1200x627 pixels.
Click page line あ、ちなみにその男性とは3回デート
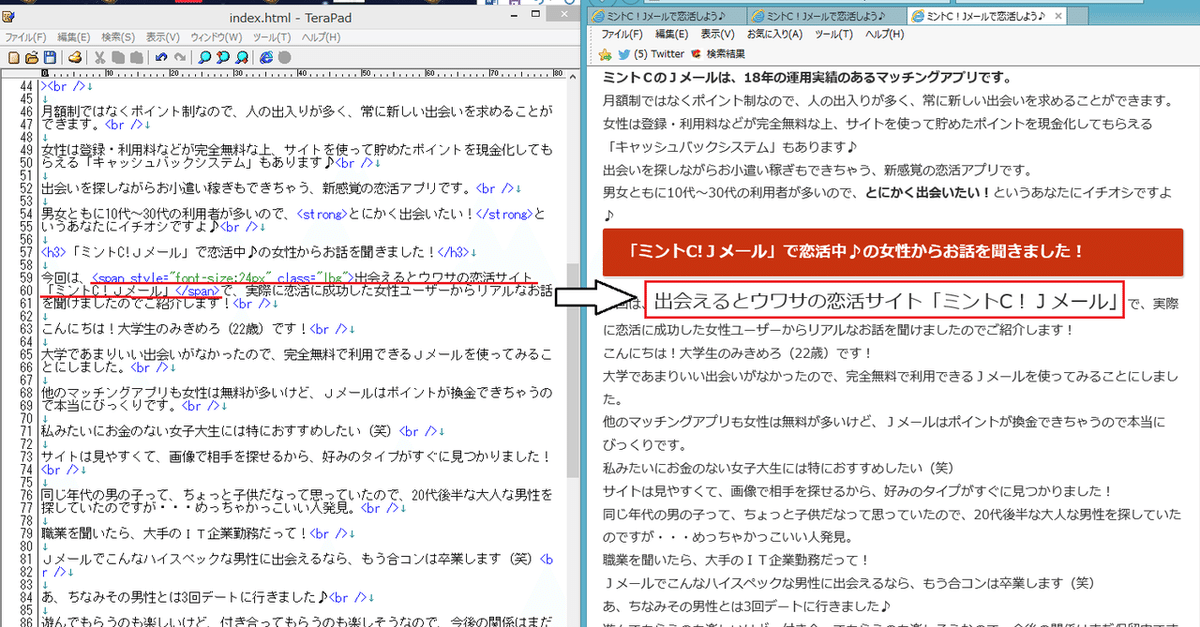pos(745,604)
